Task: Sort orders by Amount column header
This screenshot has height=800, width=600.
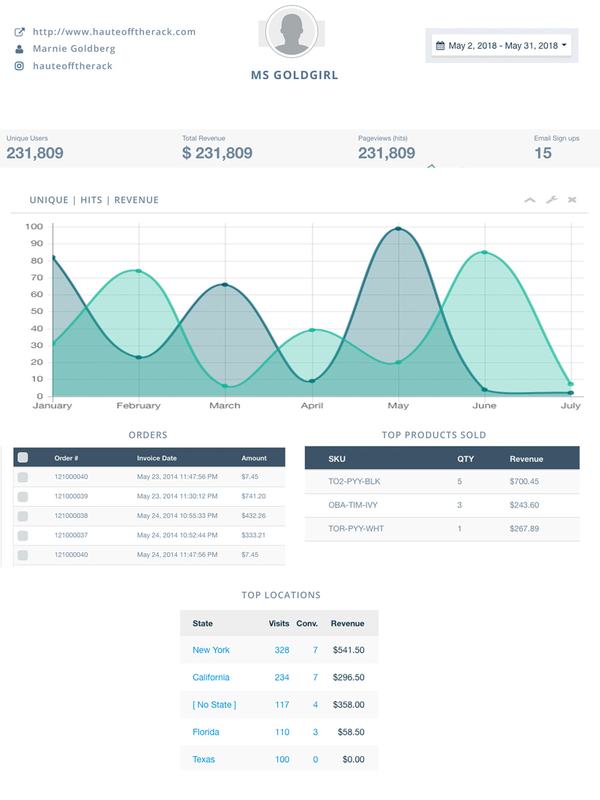Action: click(x=254, y=458)
